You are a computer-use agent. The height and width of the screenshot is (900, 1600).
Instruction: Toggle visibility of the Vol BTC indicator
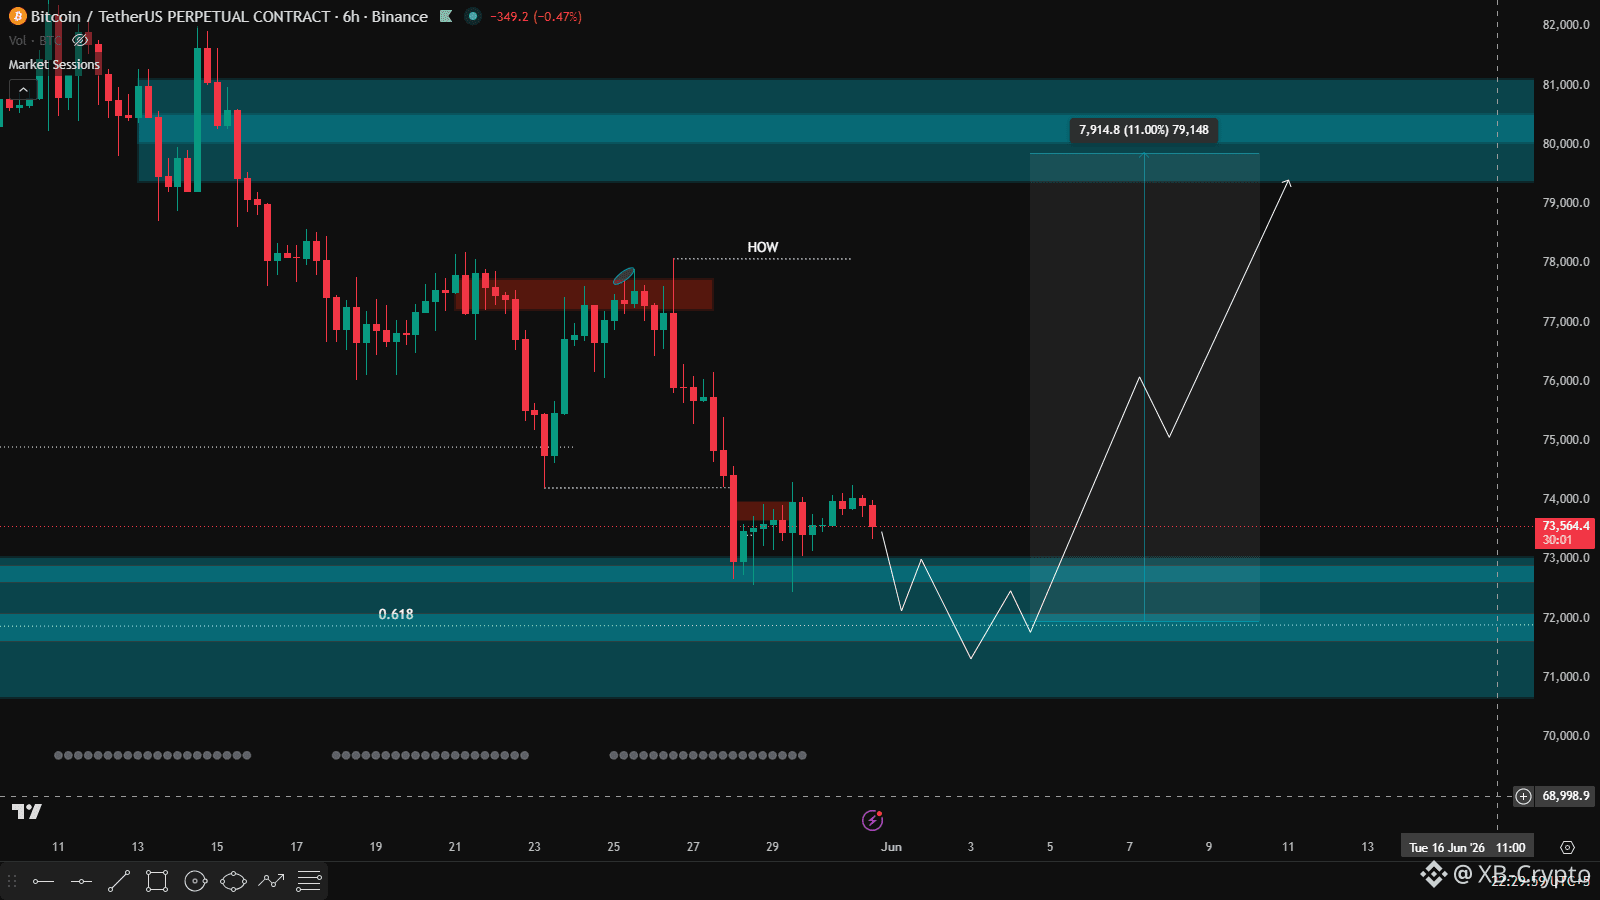point(80,40)
